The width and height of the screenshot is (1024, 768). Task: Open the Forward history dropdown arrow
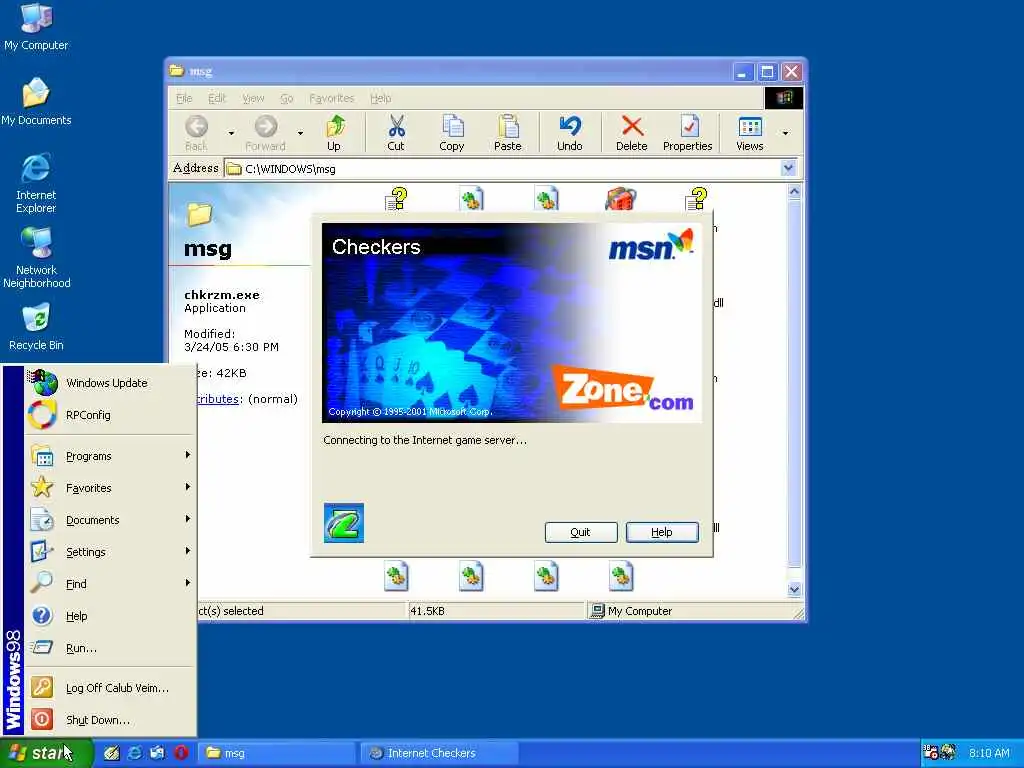click(300, 133)
